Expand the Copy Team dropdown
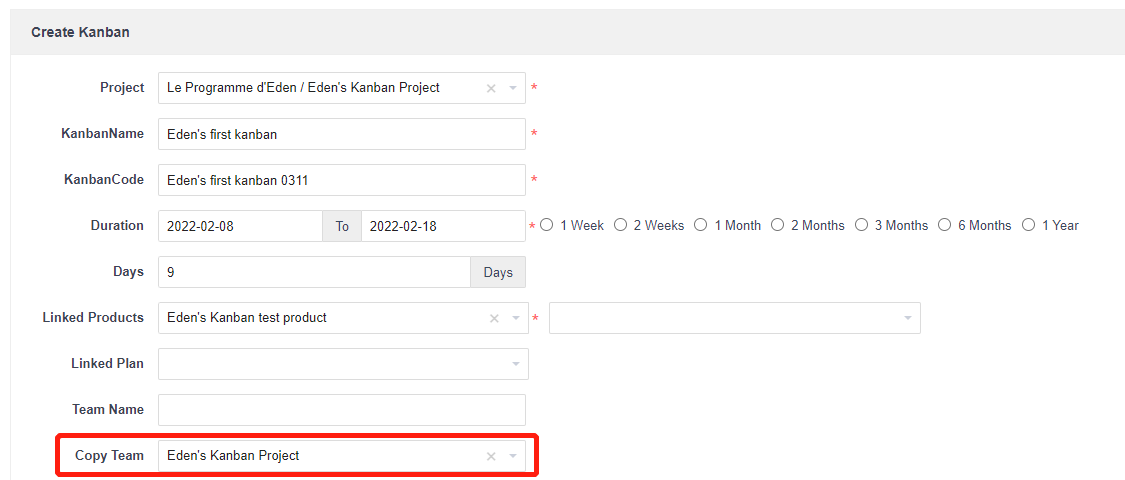The image size is (1125, 480). click(513, 456)
